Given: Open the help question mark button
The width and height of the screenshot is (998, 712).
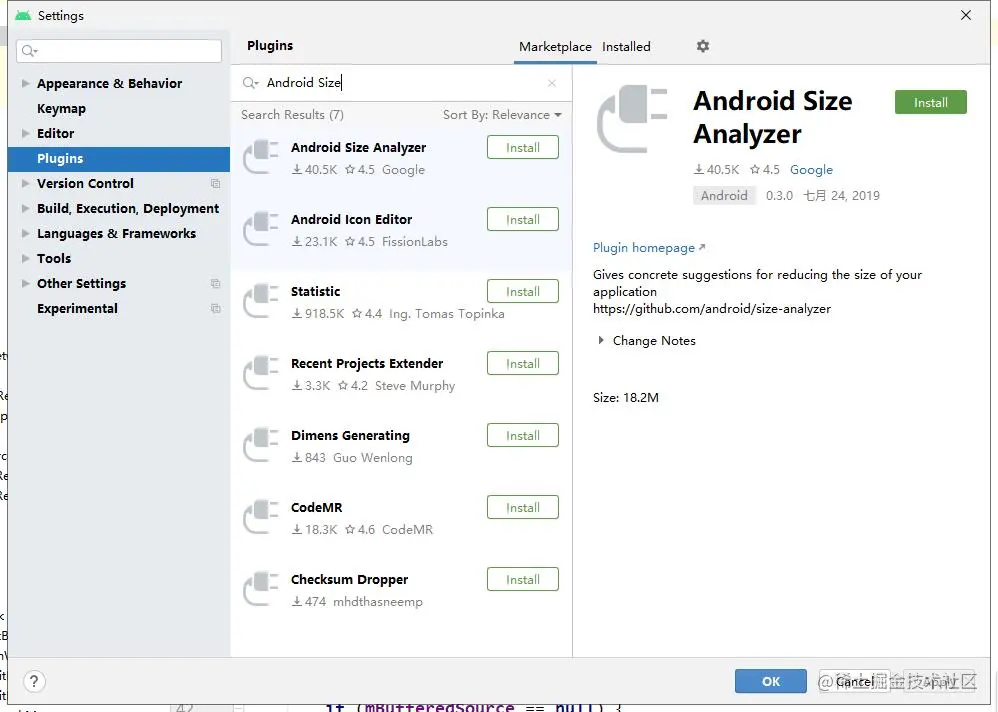Looking at the screenshot, I should pyautogui.click(x=34, y=681).
